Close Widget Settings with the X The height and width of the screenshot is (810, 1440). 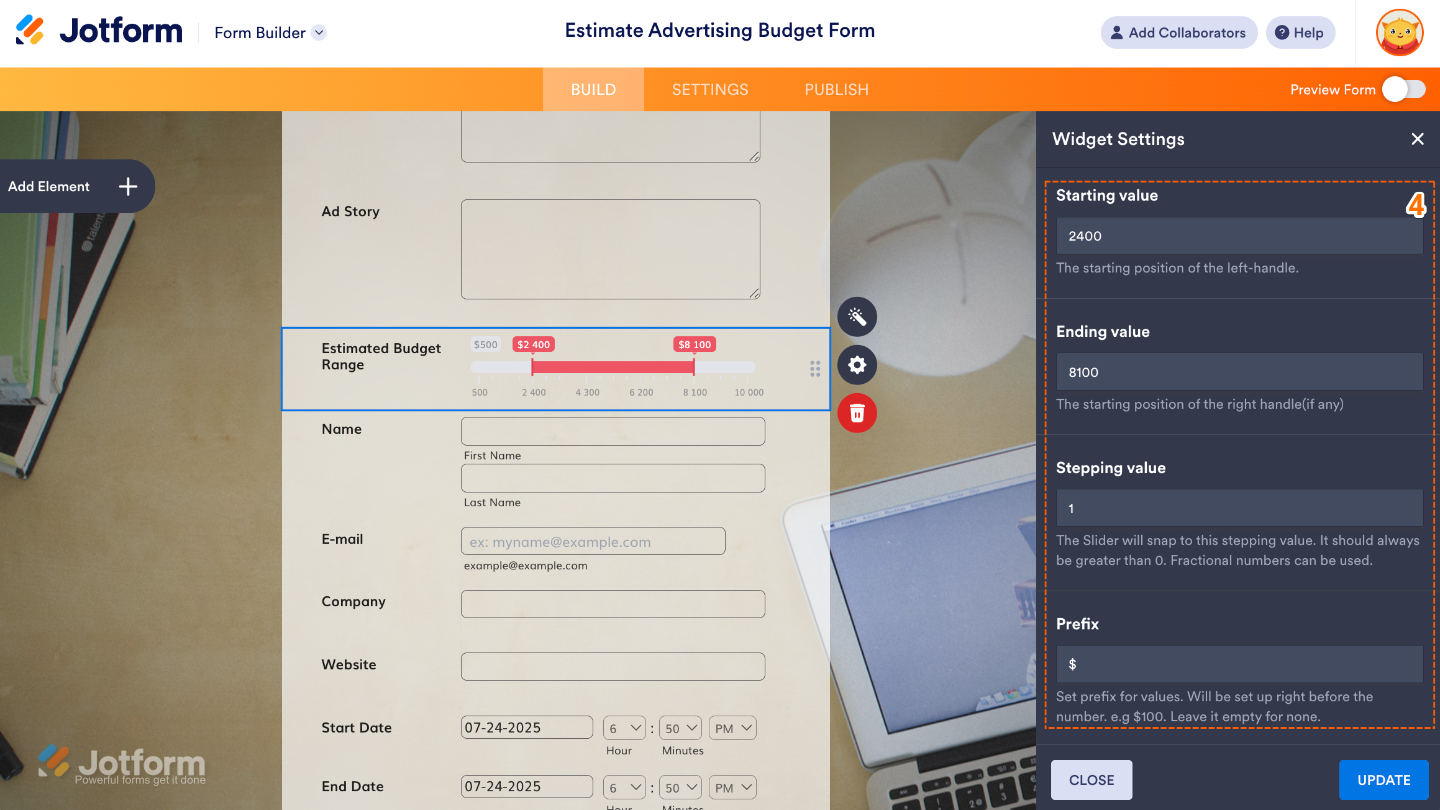point(1417,139)
